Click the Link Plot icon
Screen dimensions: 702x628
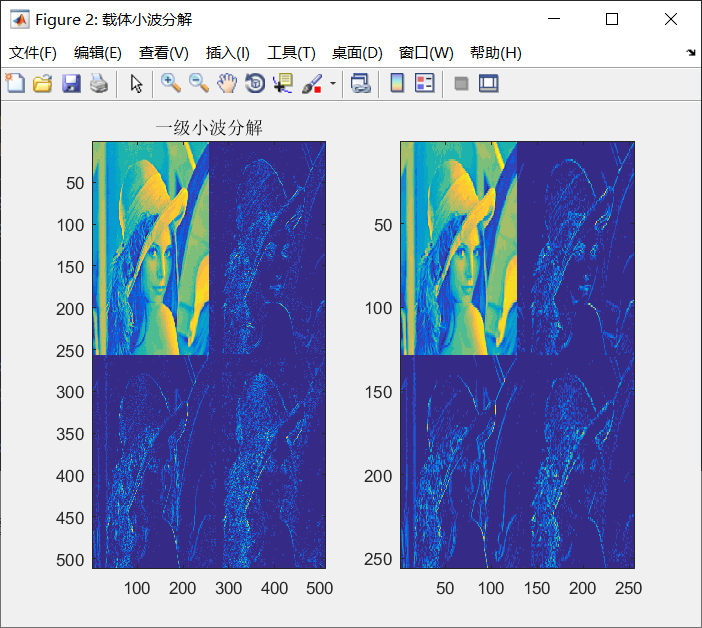[360, 84]
